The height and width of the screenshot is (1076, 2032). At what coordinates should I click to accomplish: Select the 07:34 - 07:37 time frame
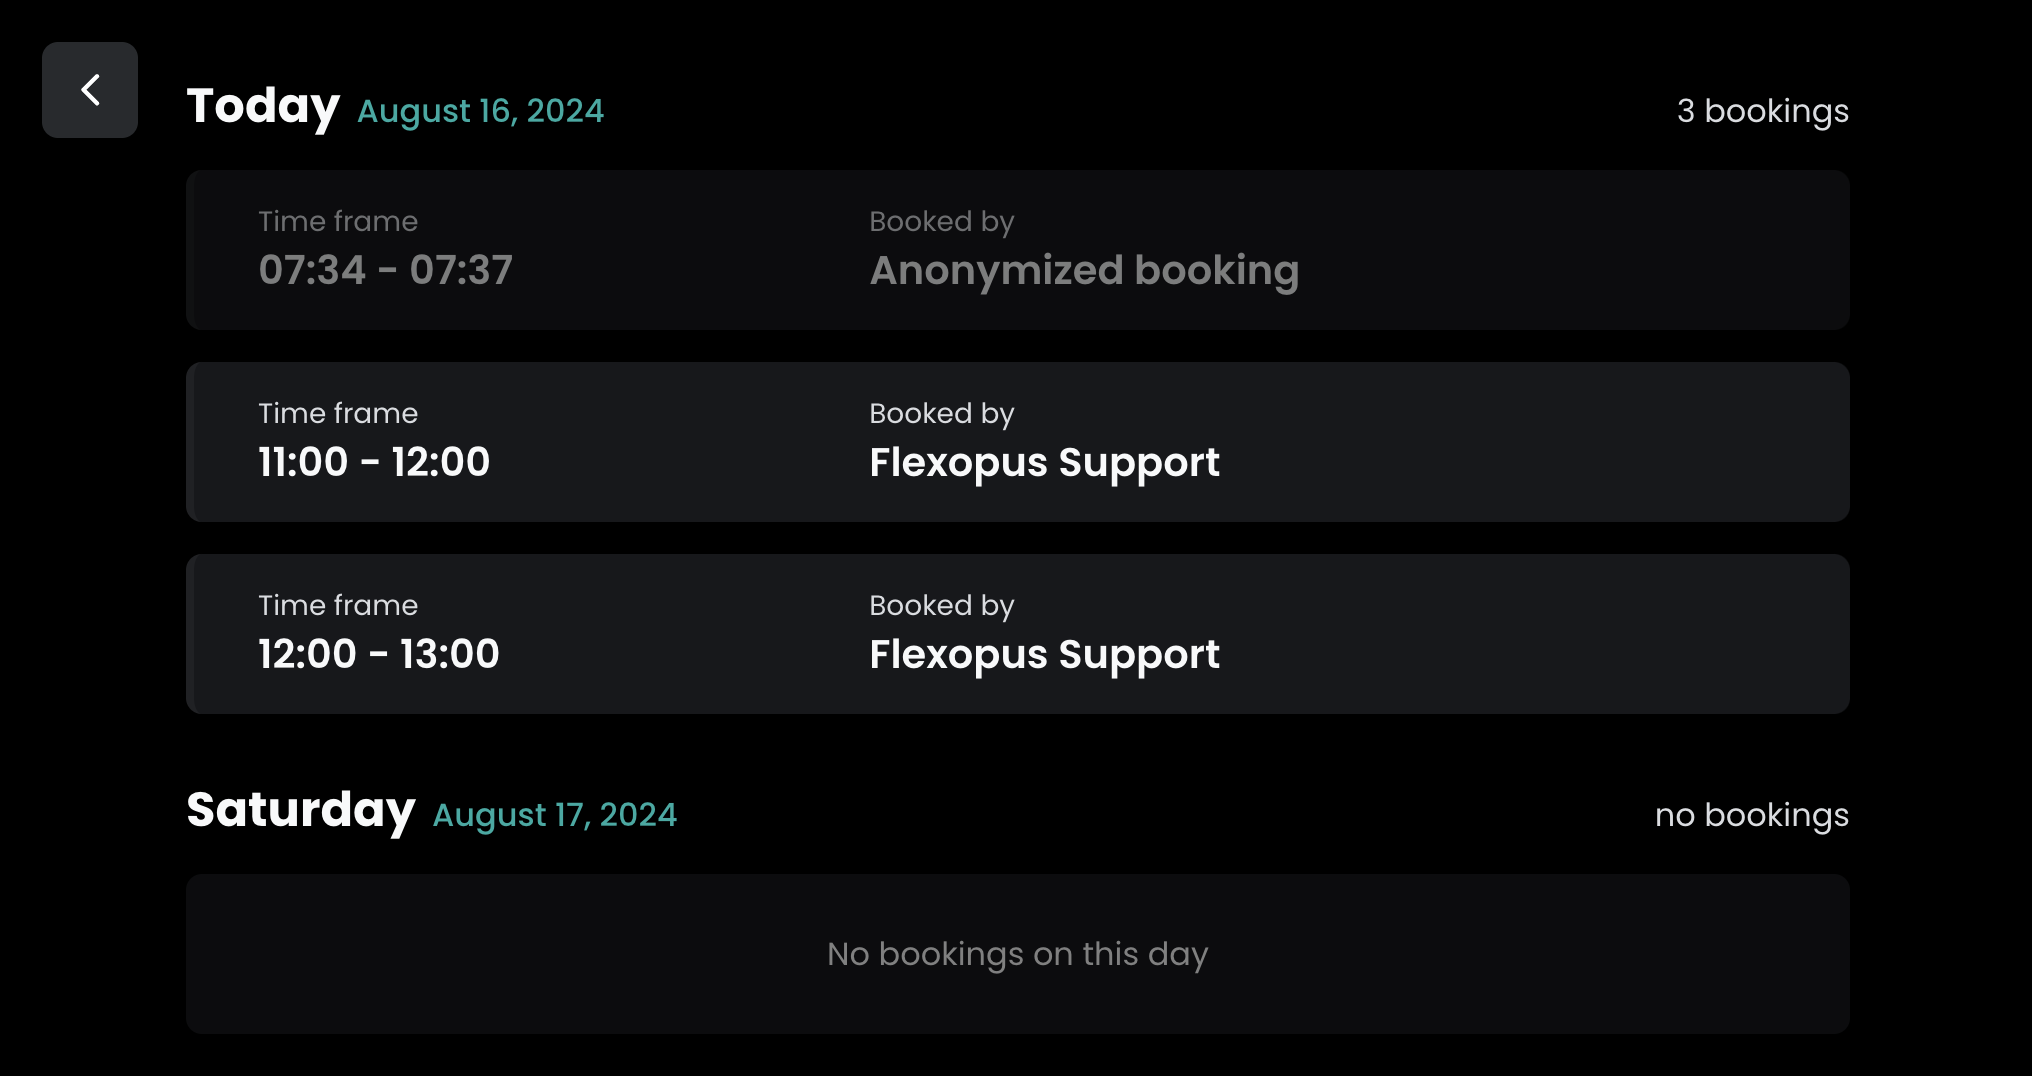point(385,270)
